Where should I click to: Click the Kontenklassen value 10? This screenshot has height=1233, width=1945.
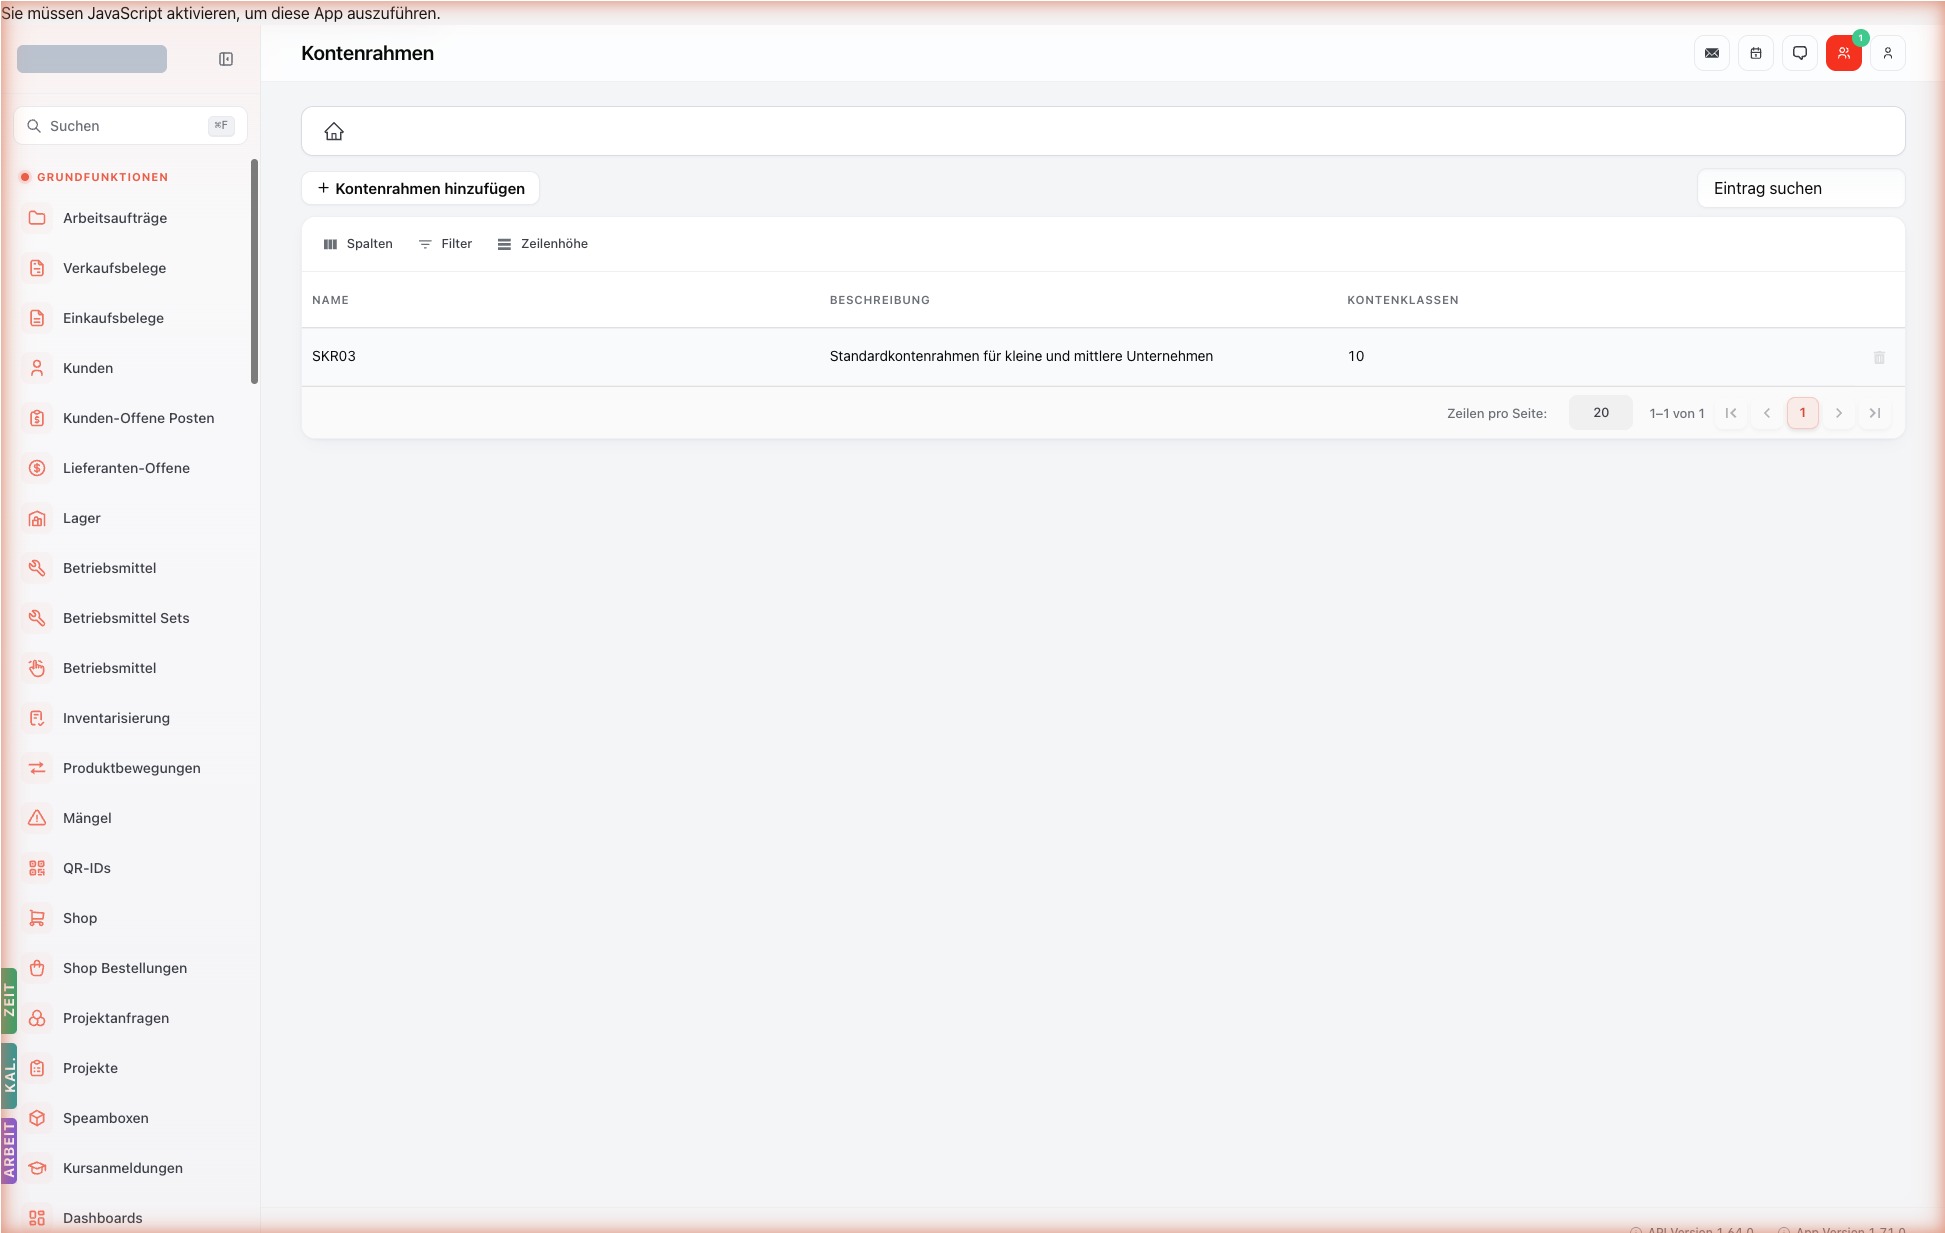[x=1356, y=356]
